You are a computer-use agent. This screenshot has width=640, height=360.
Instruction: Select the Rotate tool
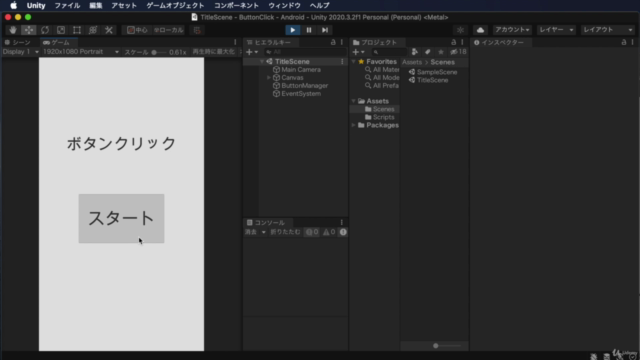(45, 30)
